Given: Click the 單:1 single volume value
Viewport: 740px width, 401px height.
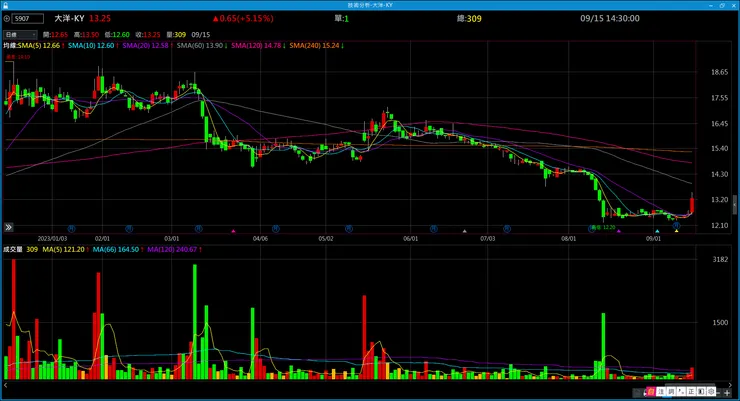Looking at the screenshot, I should click(x=342, y=18).
